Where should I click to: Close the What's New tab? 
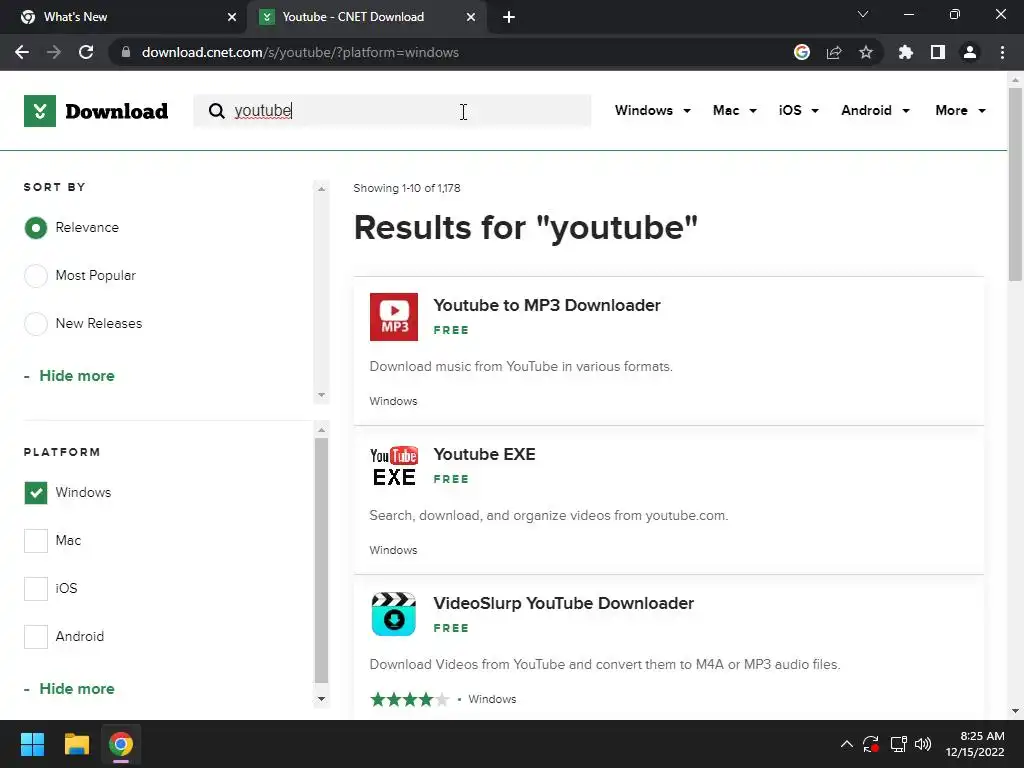tap(232, 17)
